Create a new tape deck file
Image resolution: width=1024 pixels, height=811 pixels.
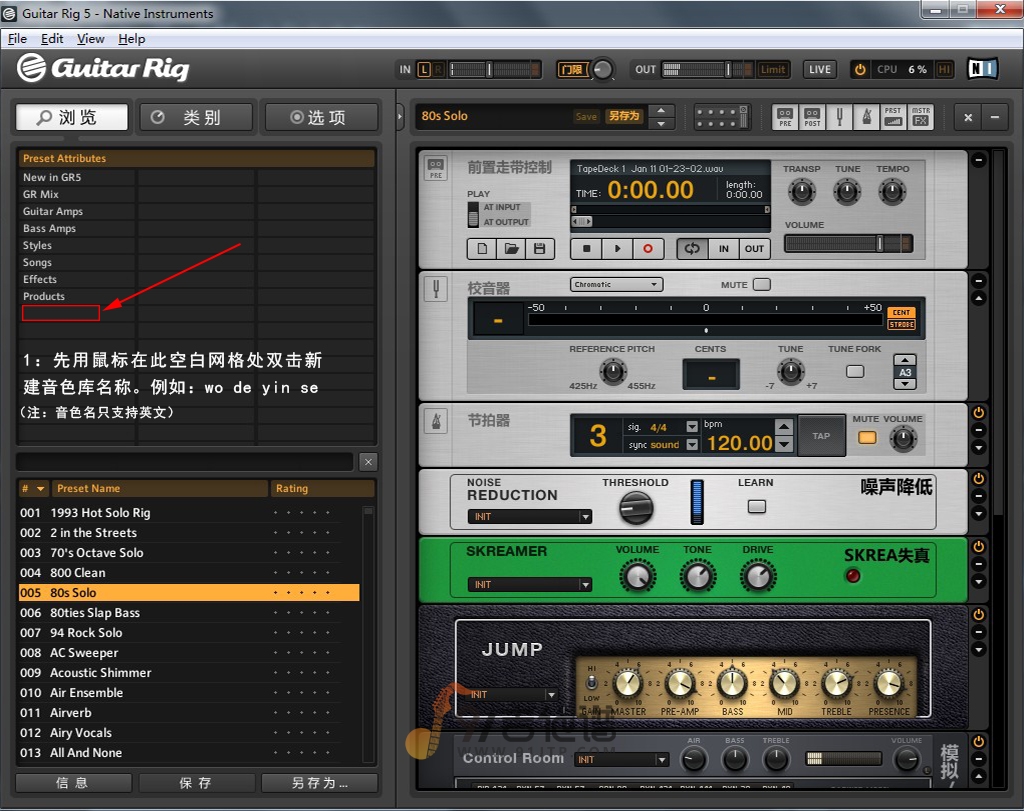pyautogui.click(x=482, y=249)
